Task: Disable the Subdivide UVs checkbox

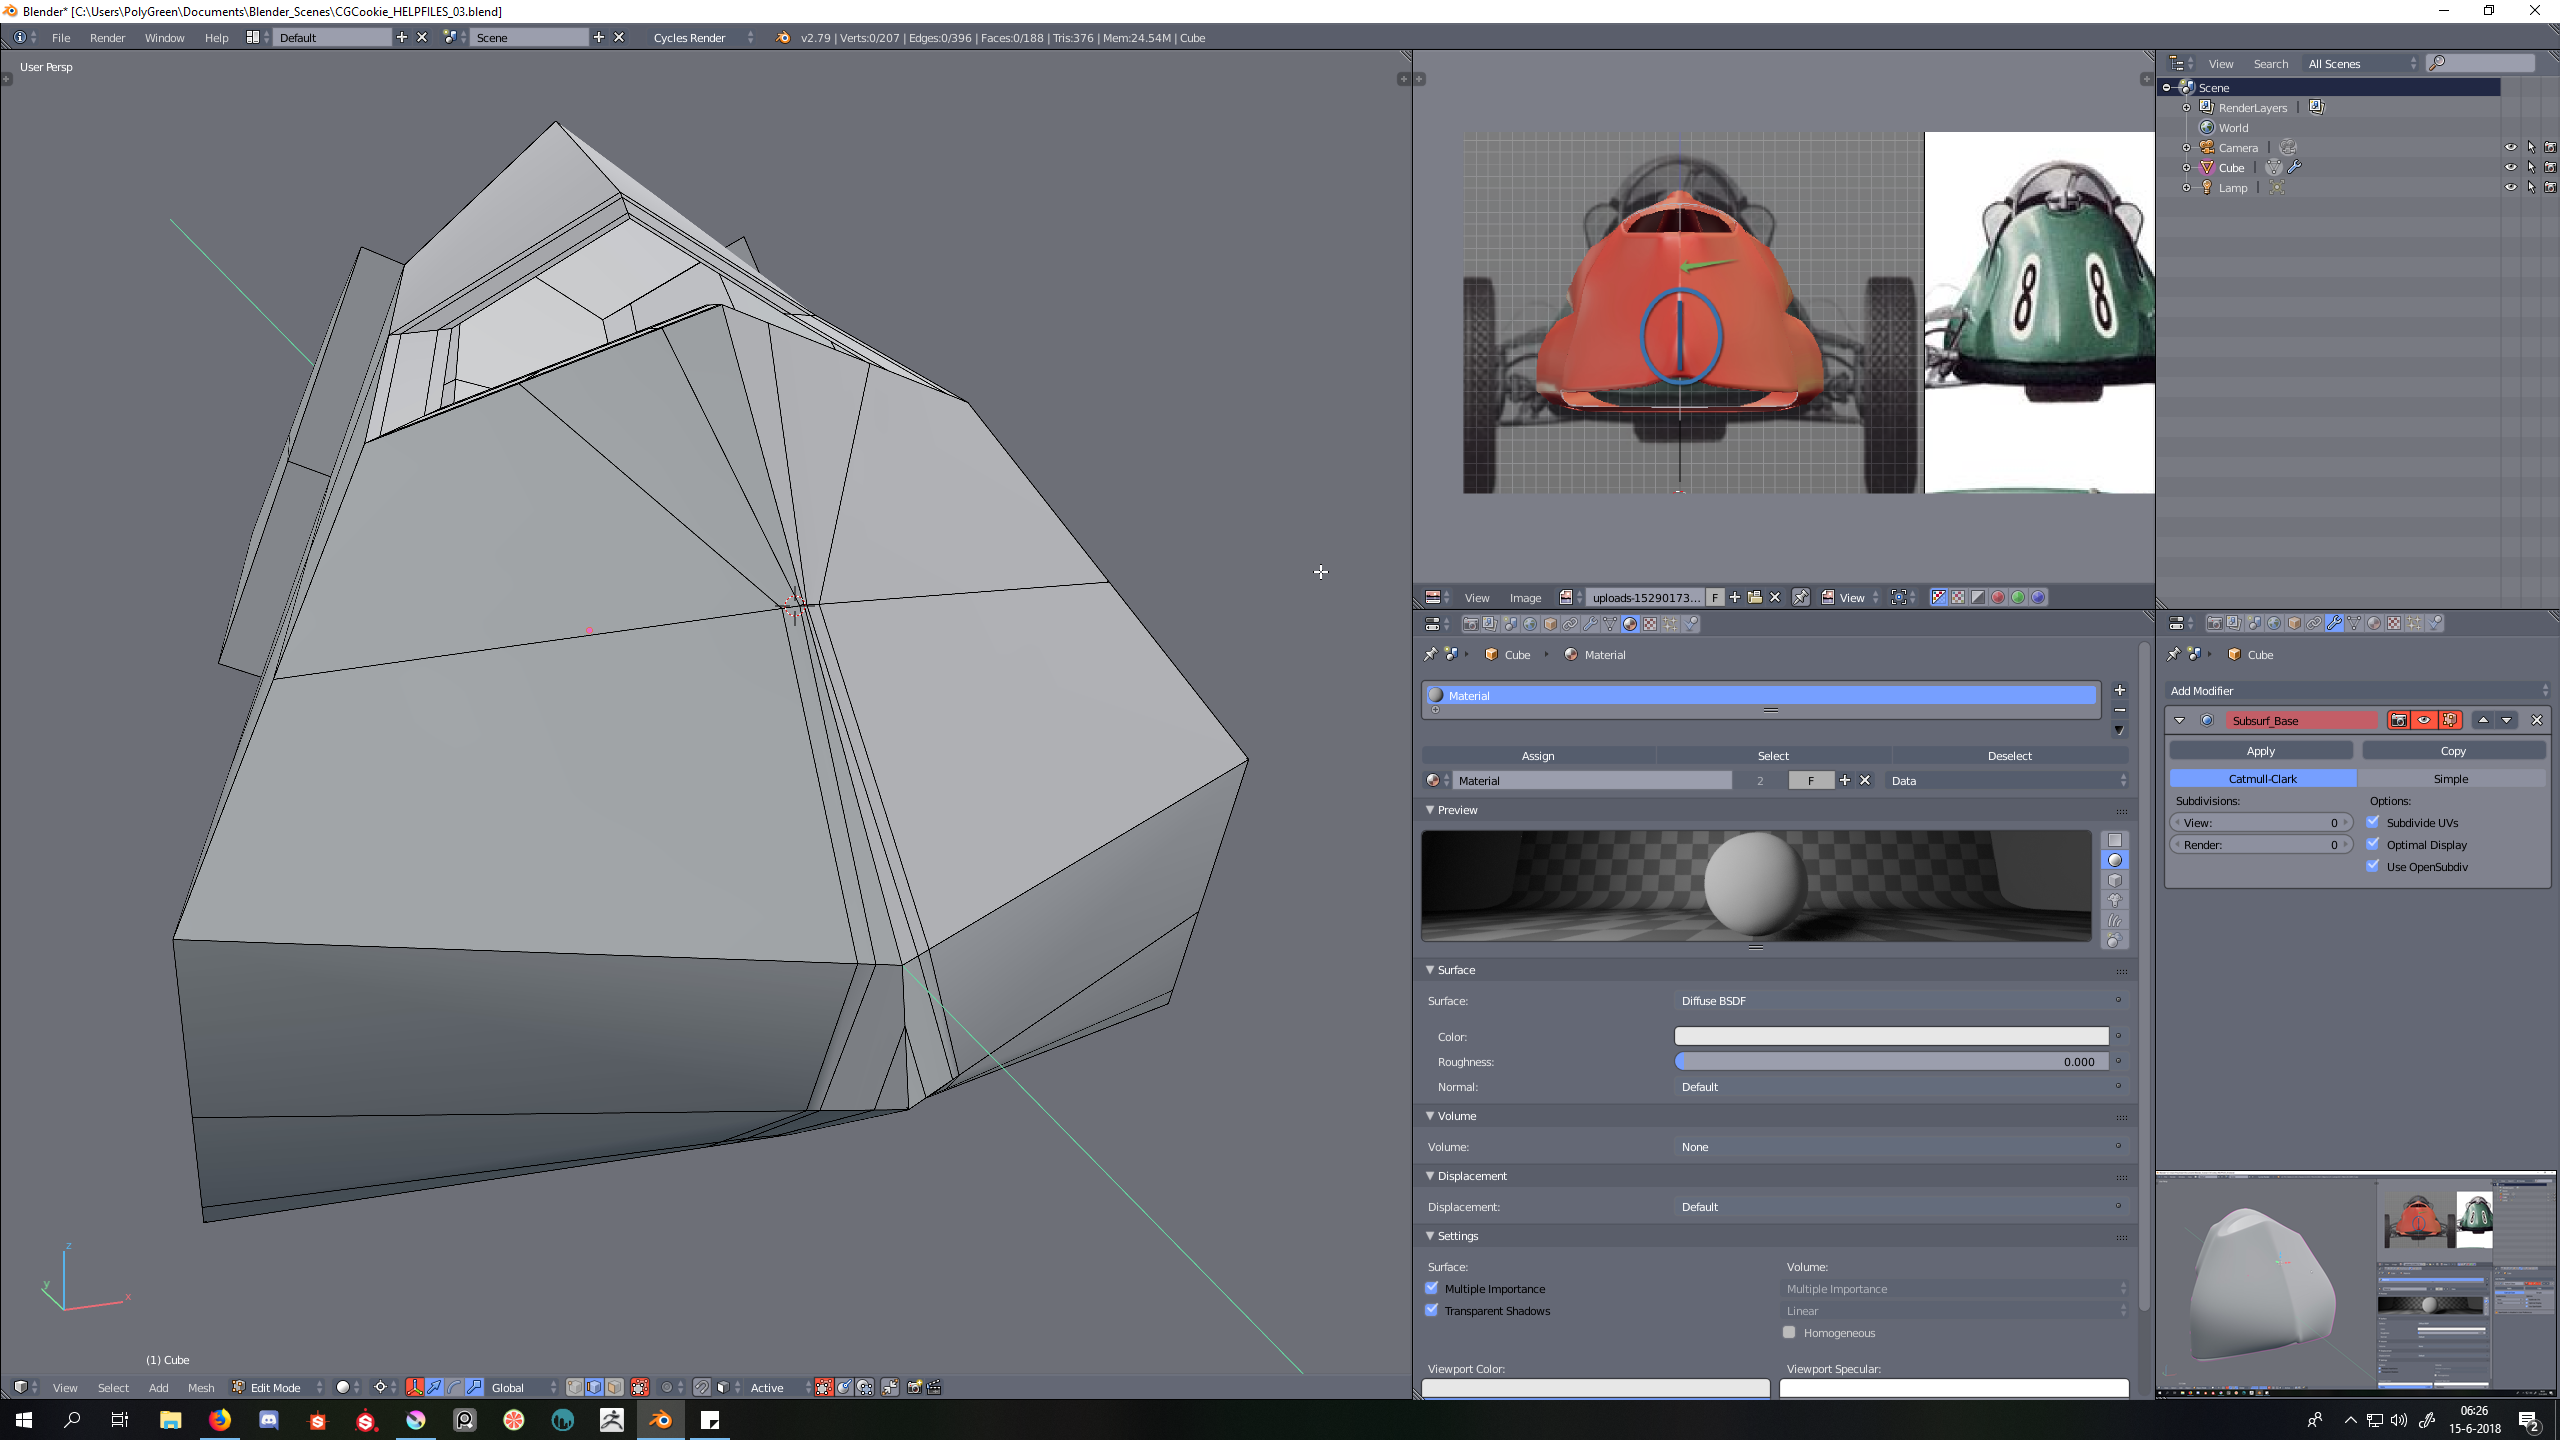Action: (2373, 822)
